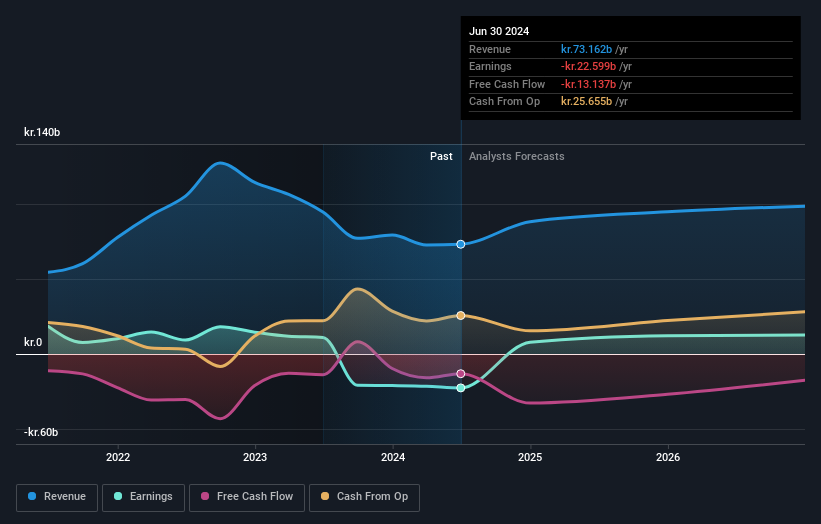The height and width of the screenshot is (524, 821).
Task: Click the orange Cash From Op legend dot
Action: coord(325,496)
